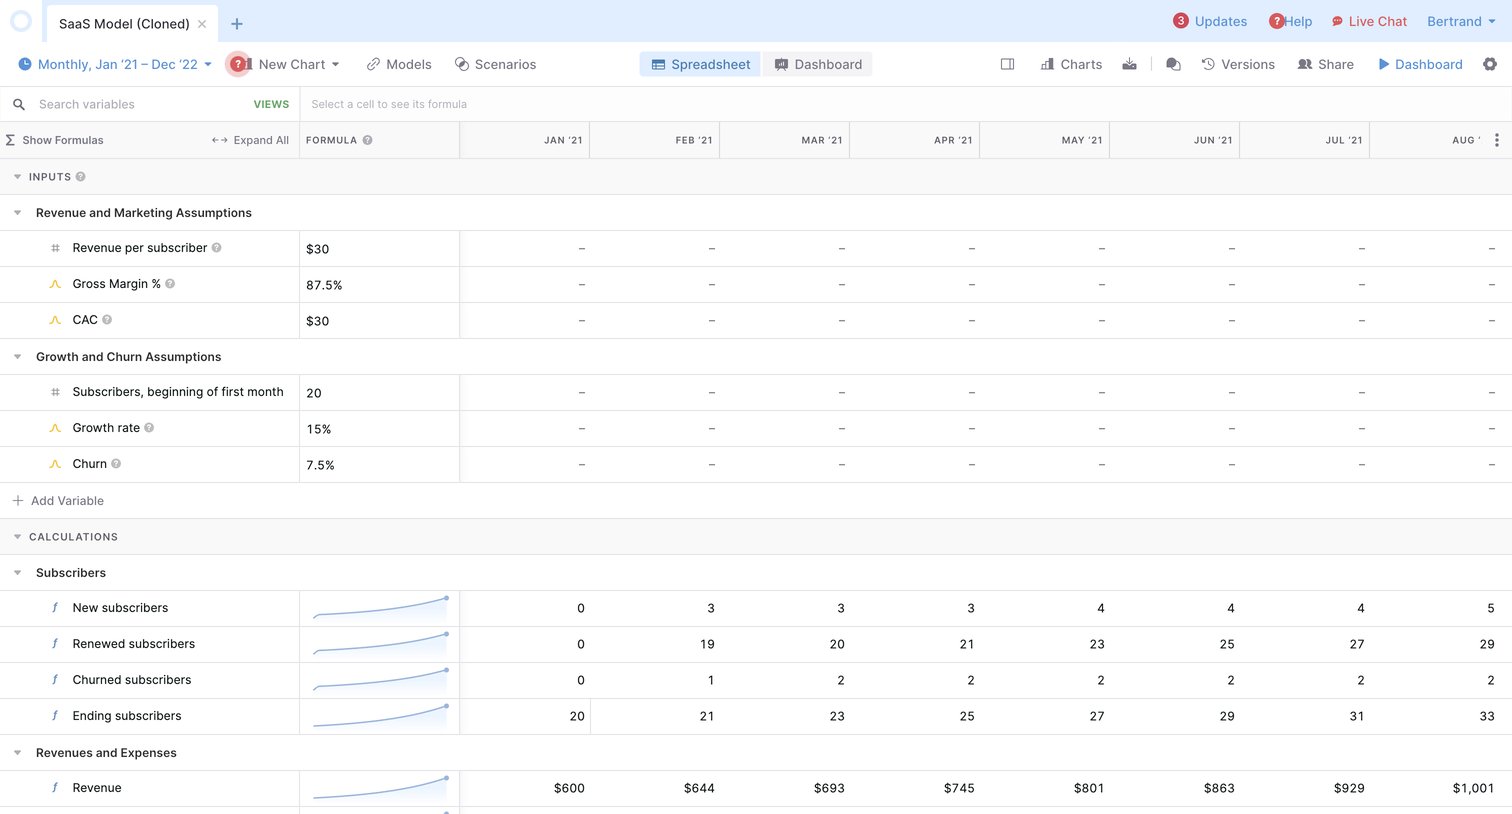Add a new tab with plus icon
Screen dimensions: 1512x814
coord(237,24)
